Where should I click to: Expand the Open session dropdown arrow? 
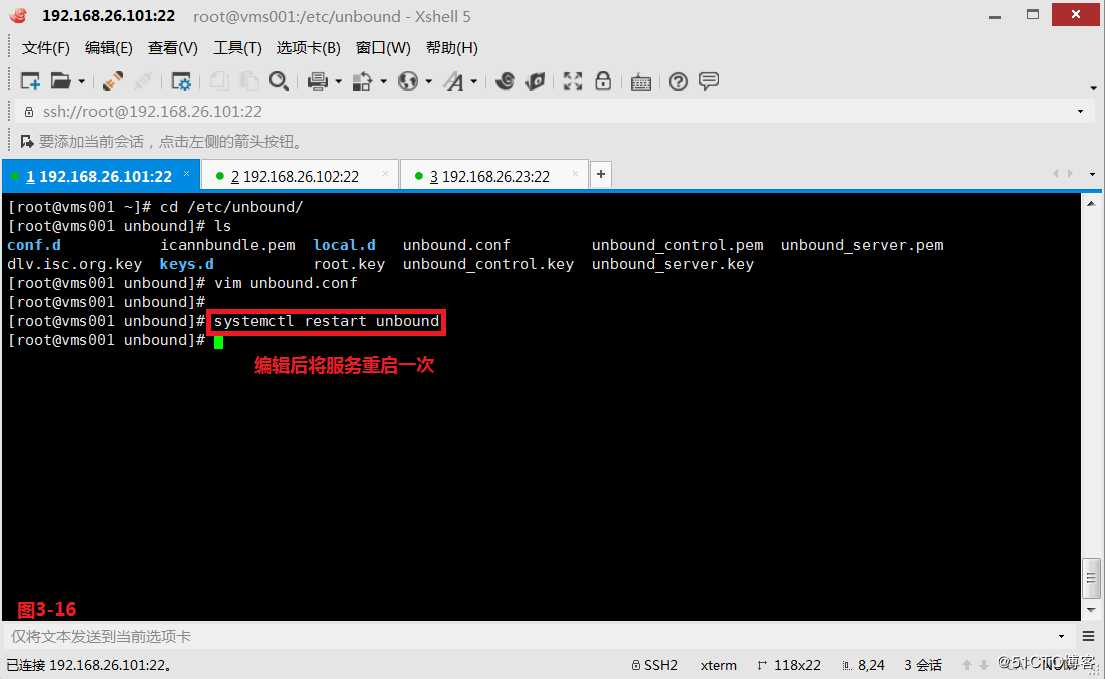82,82
